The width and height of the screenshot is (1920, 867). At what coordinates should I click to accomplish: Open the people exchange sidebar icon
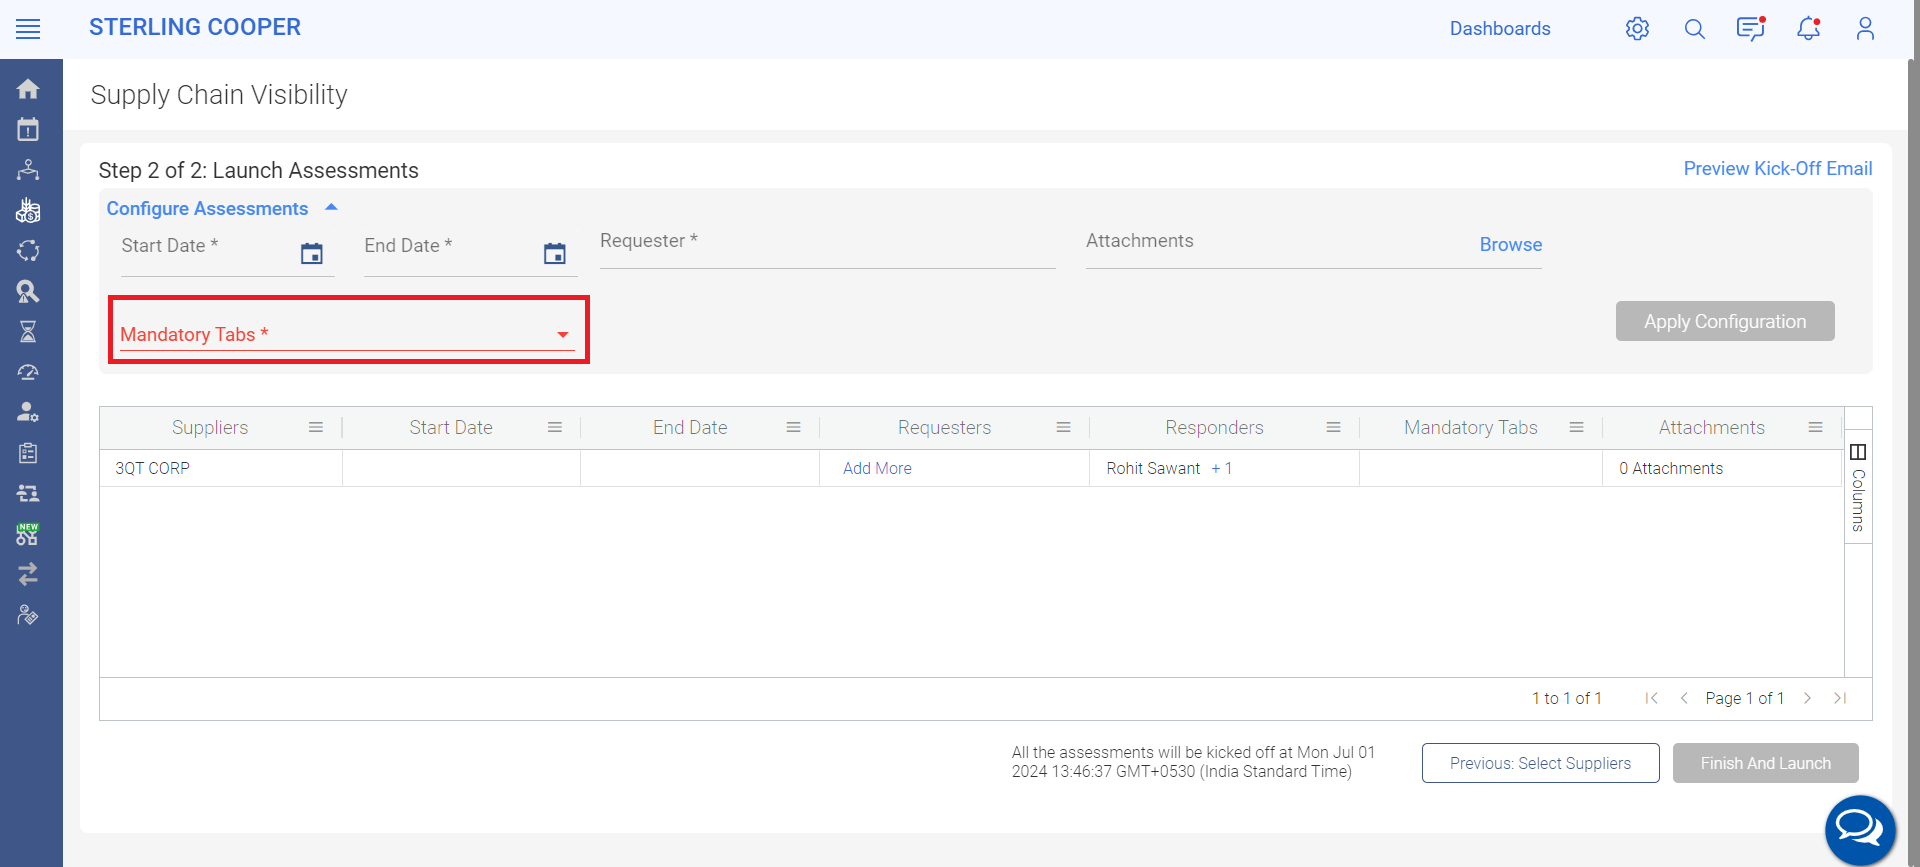coord(28,493)
